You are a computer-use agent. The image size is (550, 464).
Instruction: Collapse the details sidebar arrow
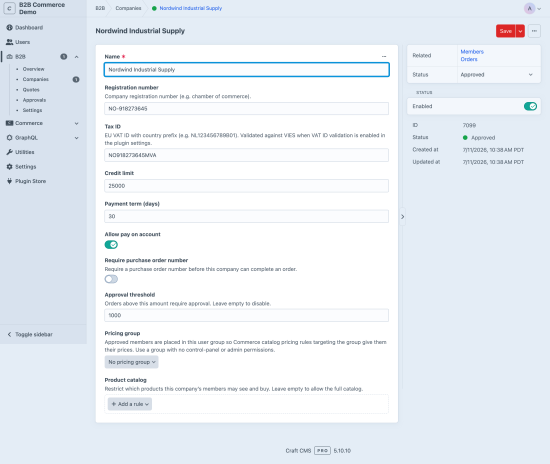click(x=402, y=217)
